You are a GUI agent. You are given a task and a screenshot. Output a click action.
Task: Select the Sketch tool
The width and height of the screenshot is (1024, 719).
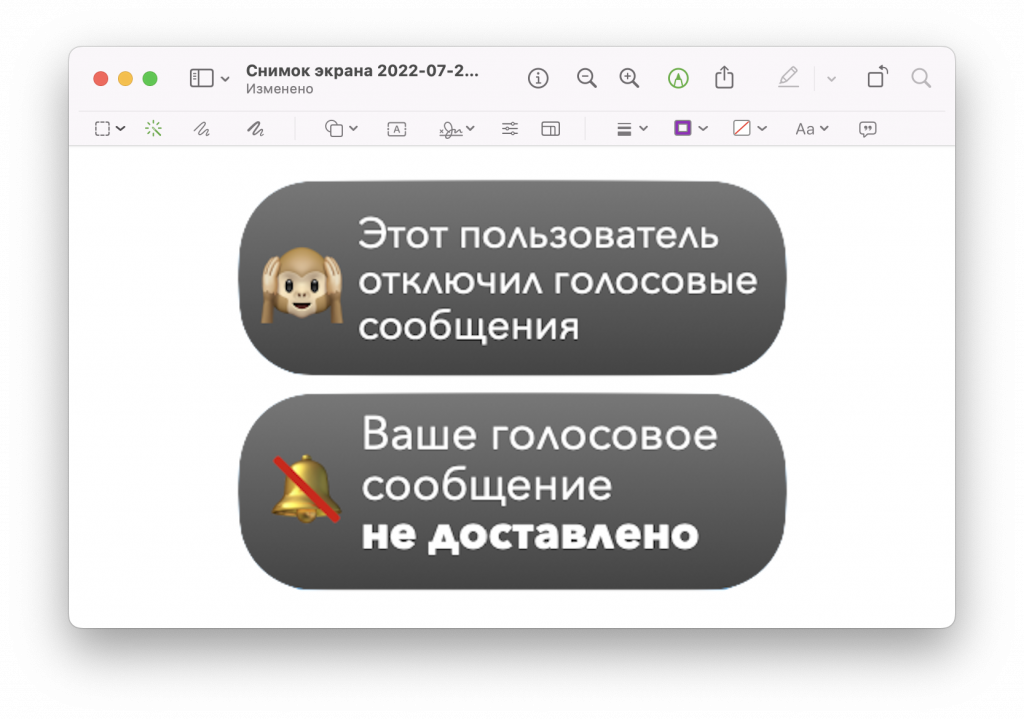click(202, 129)
